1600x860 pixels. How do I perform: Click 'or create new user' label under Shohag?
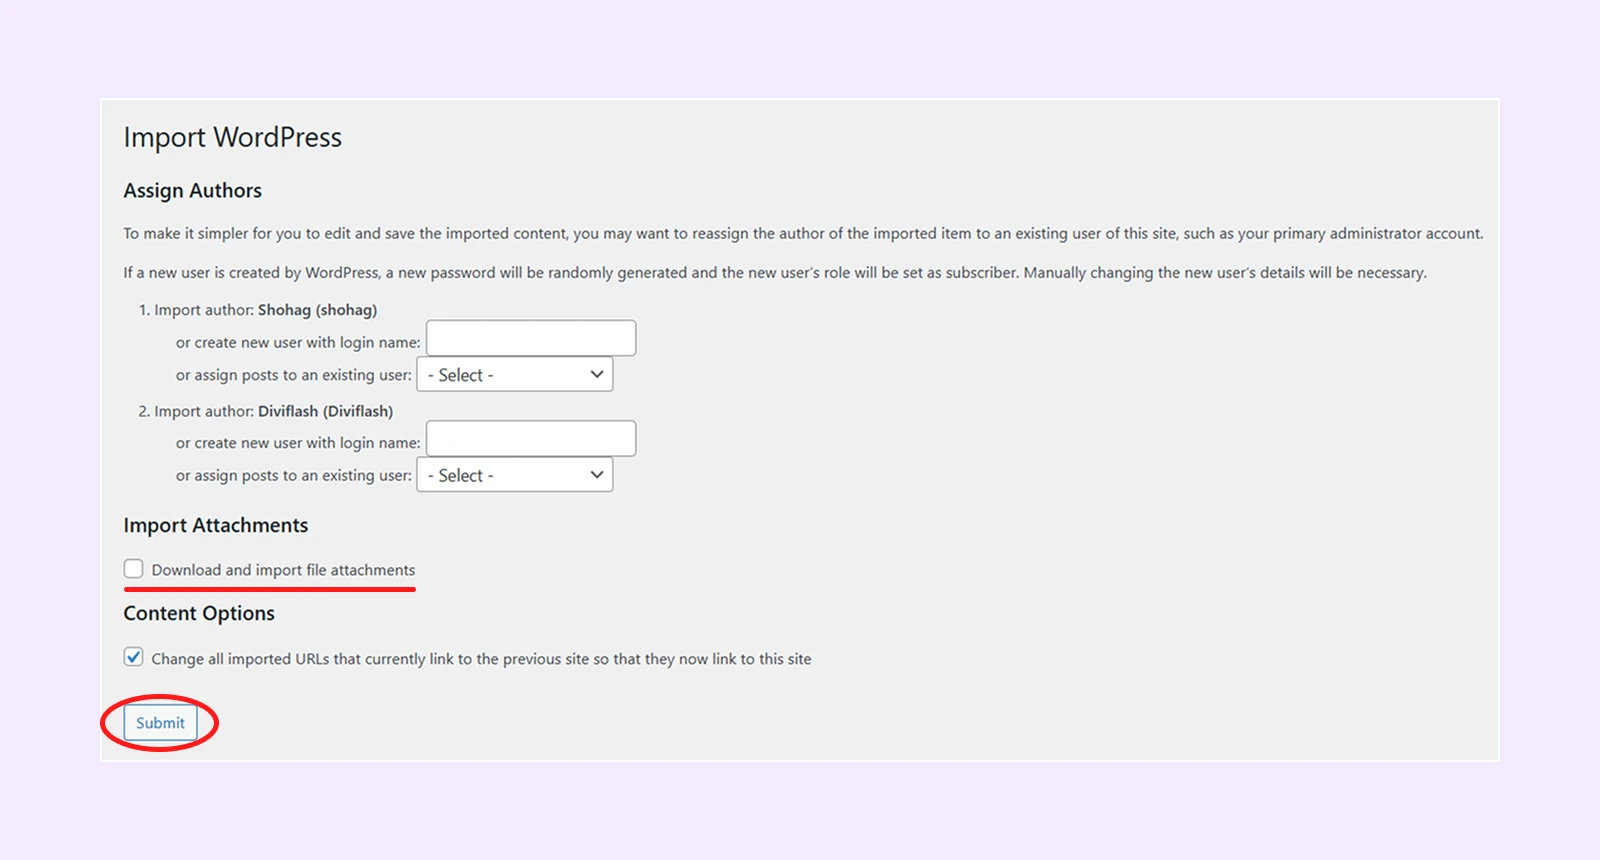coord(298,343)
